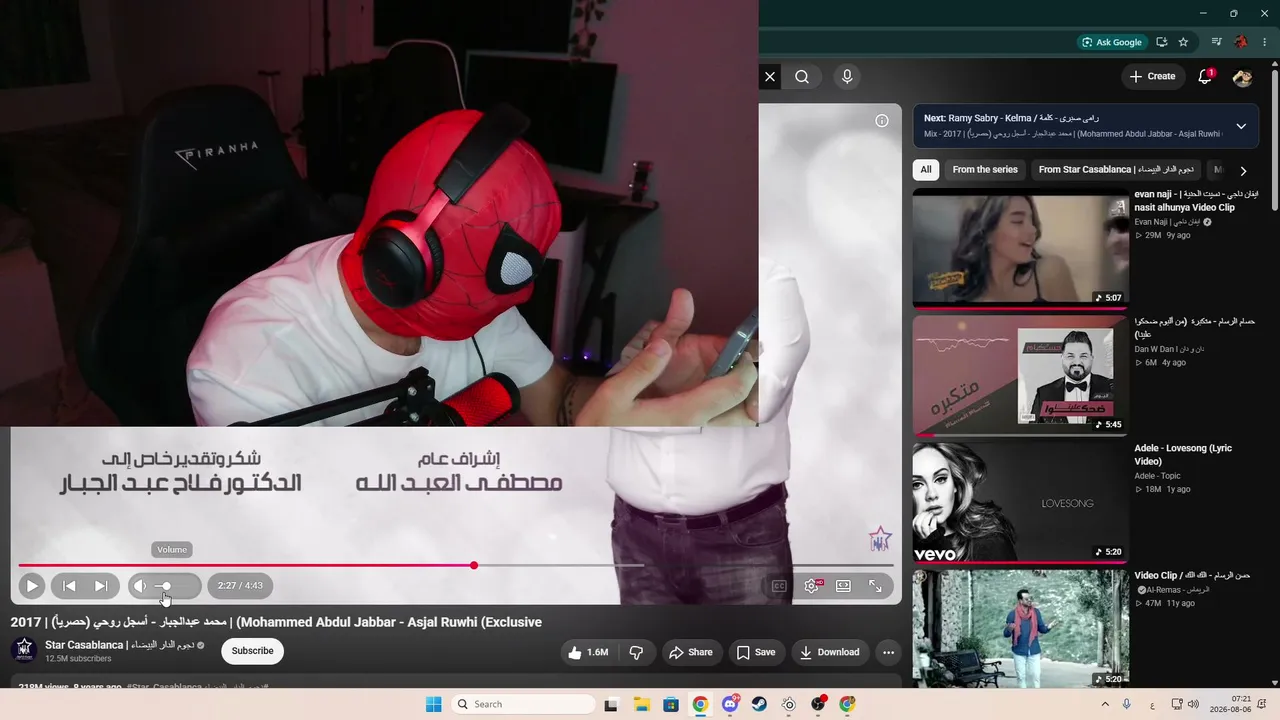This screenshot has width=1280, height=720.
Task: Toggle subtitles with the CC button
Action: point(780,586)
